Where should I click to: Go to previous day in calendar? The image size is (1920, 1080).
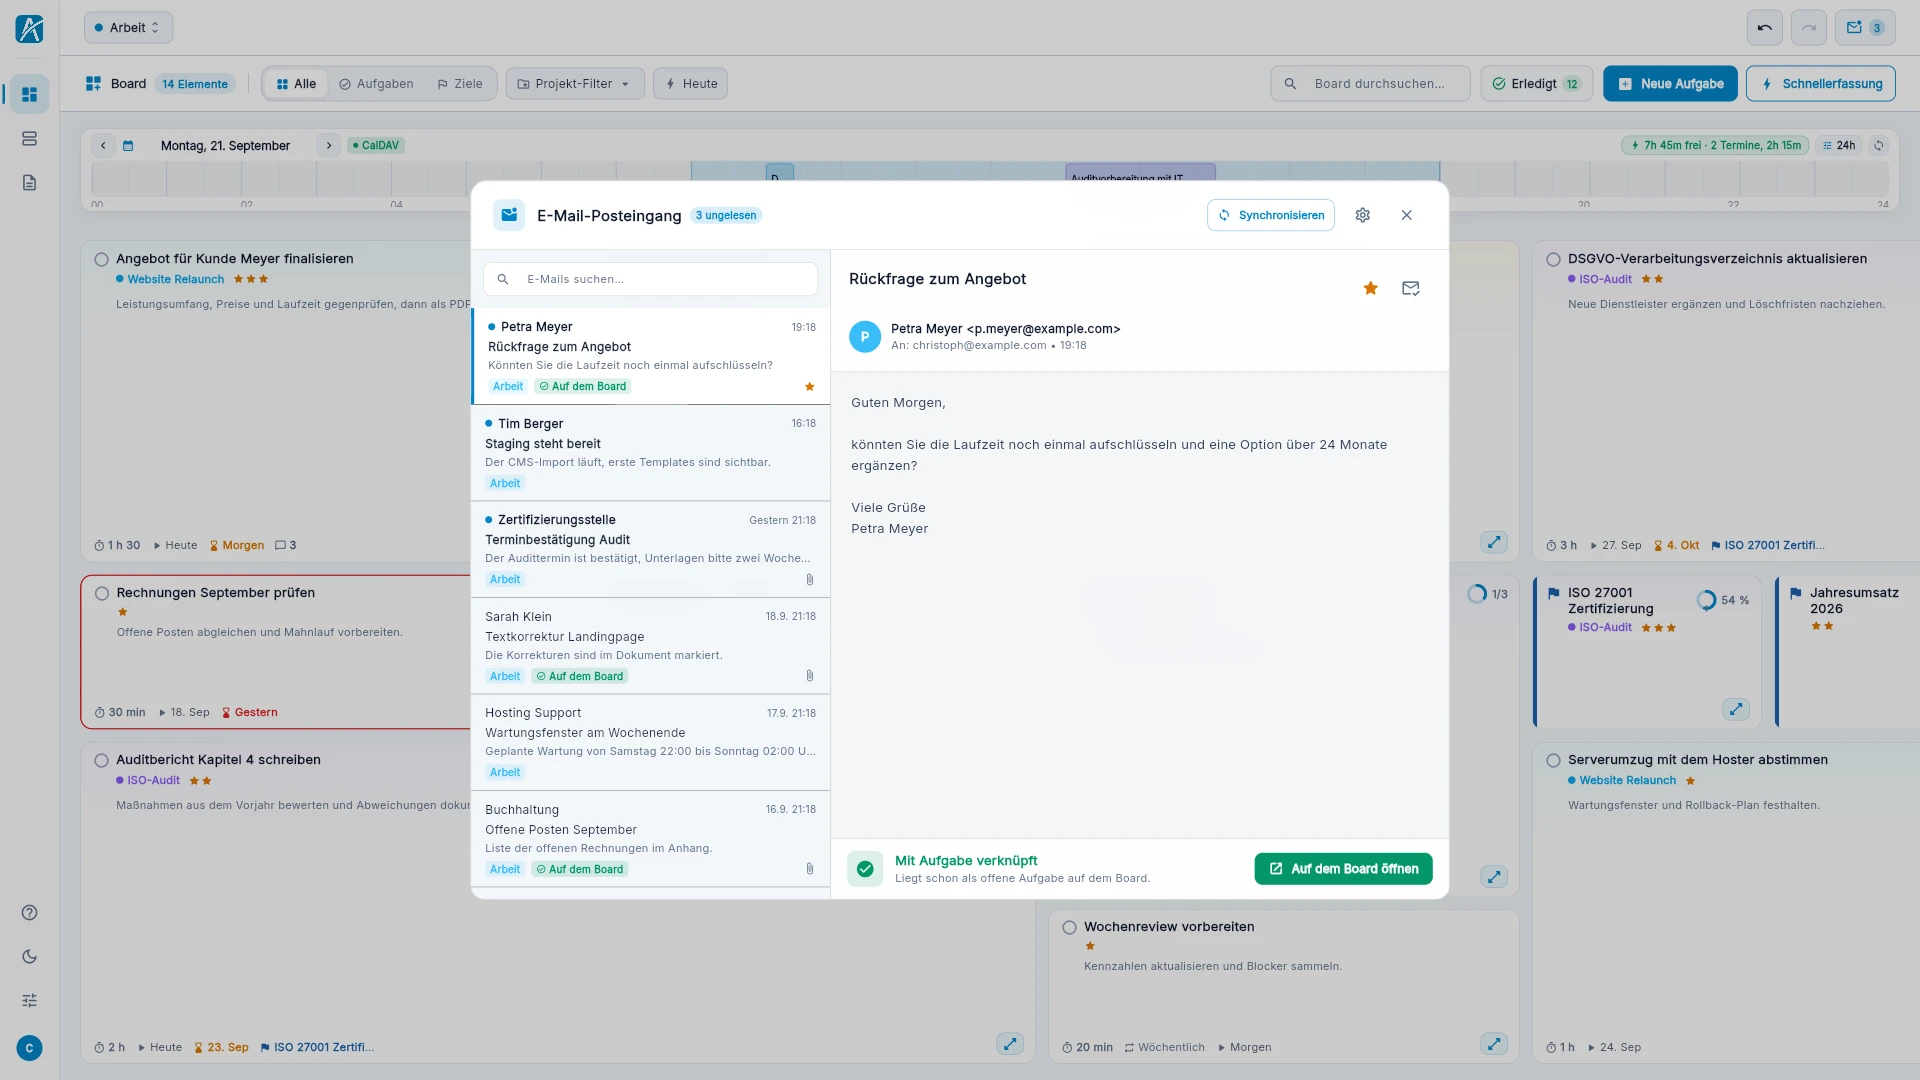tap(103, 145)
